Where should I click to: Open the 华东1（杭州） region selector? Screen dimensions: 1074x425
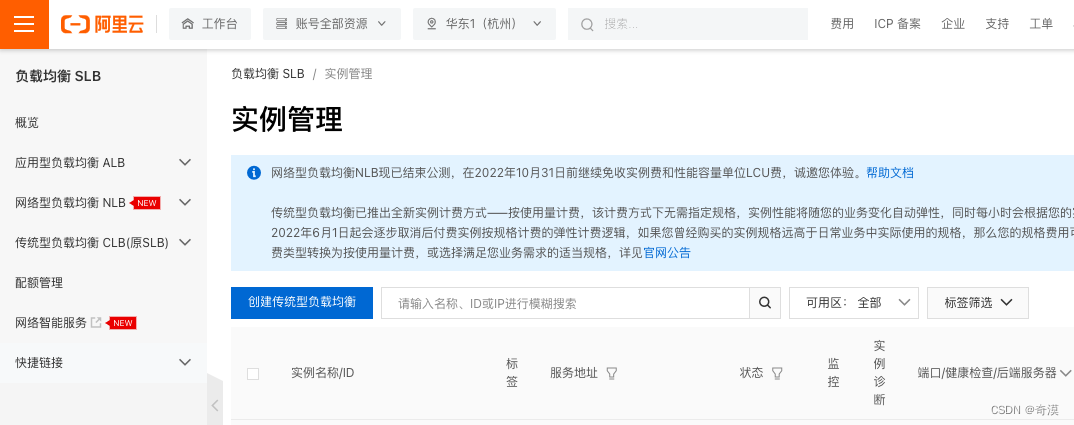pos(485,24)
